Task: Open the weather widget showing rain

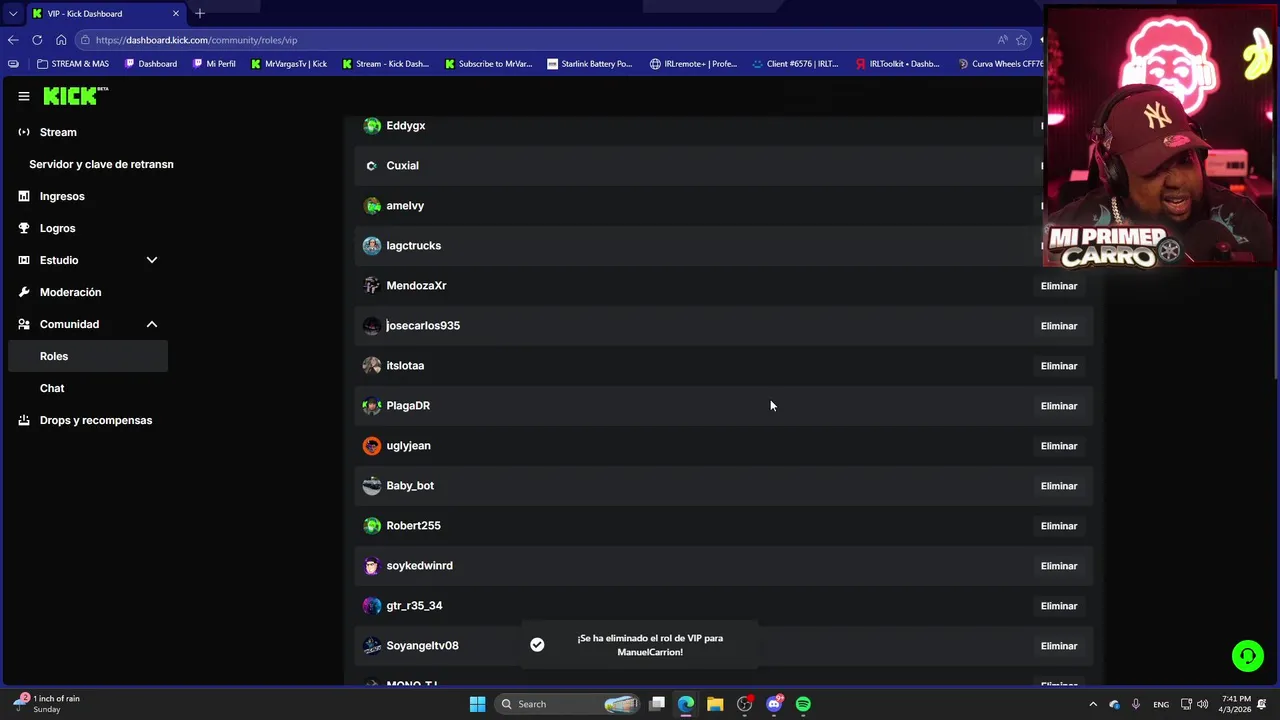Action: click(x=48, y=704)
